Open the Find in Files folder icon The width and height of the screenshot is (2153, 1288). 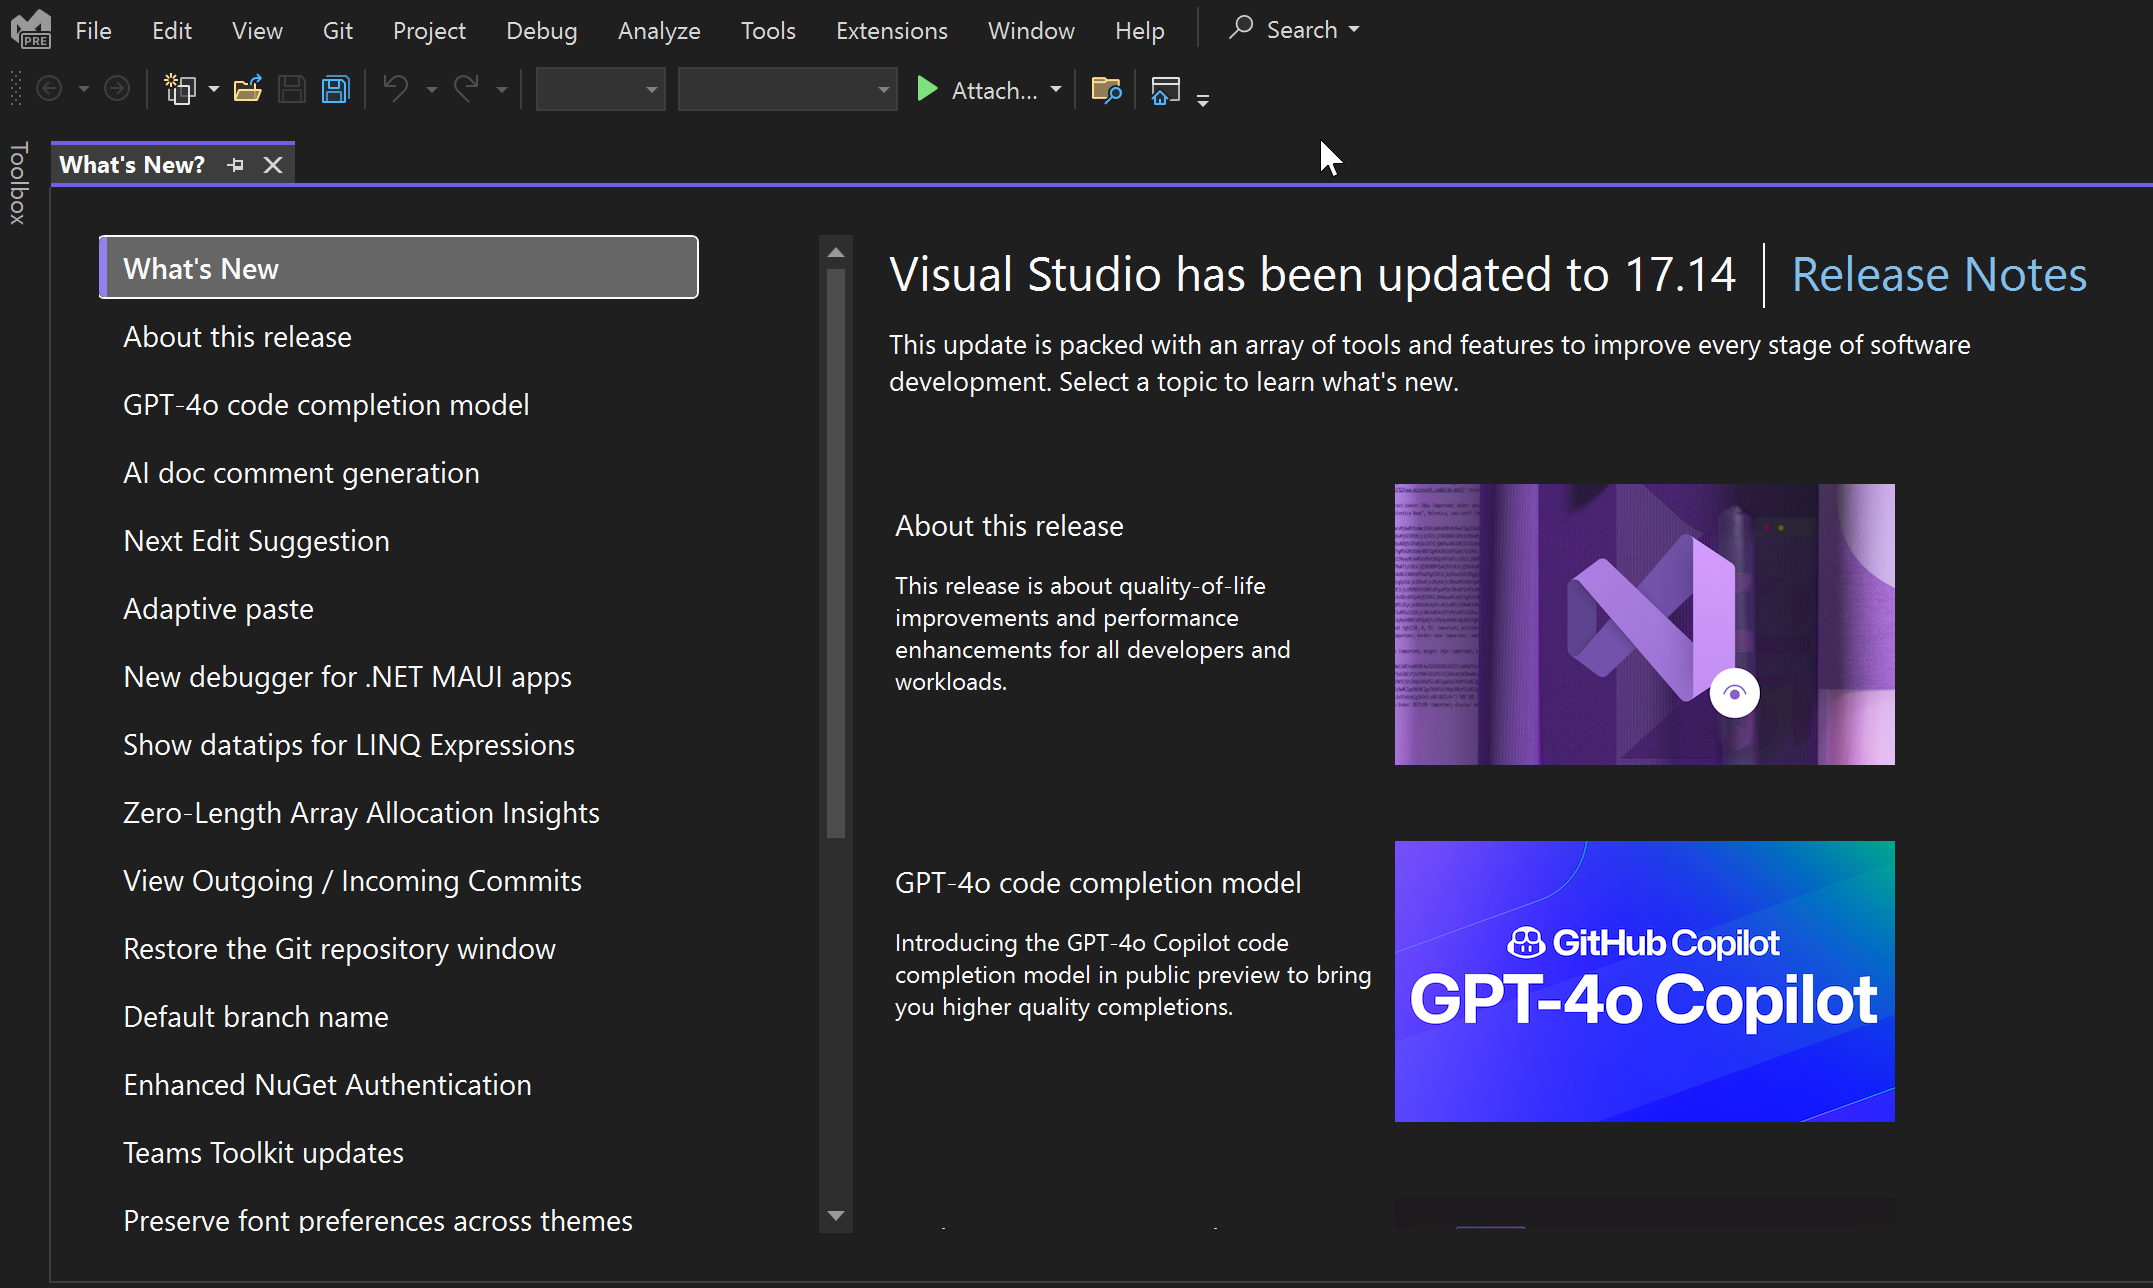pos(1106,90)
